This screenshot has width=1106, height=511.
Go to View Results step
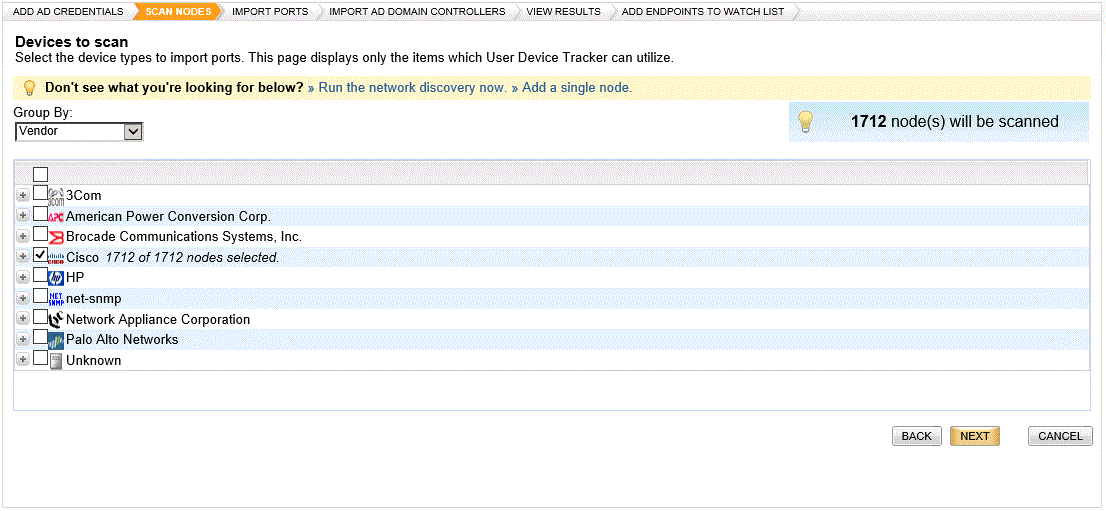tap(563, 11)
